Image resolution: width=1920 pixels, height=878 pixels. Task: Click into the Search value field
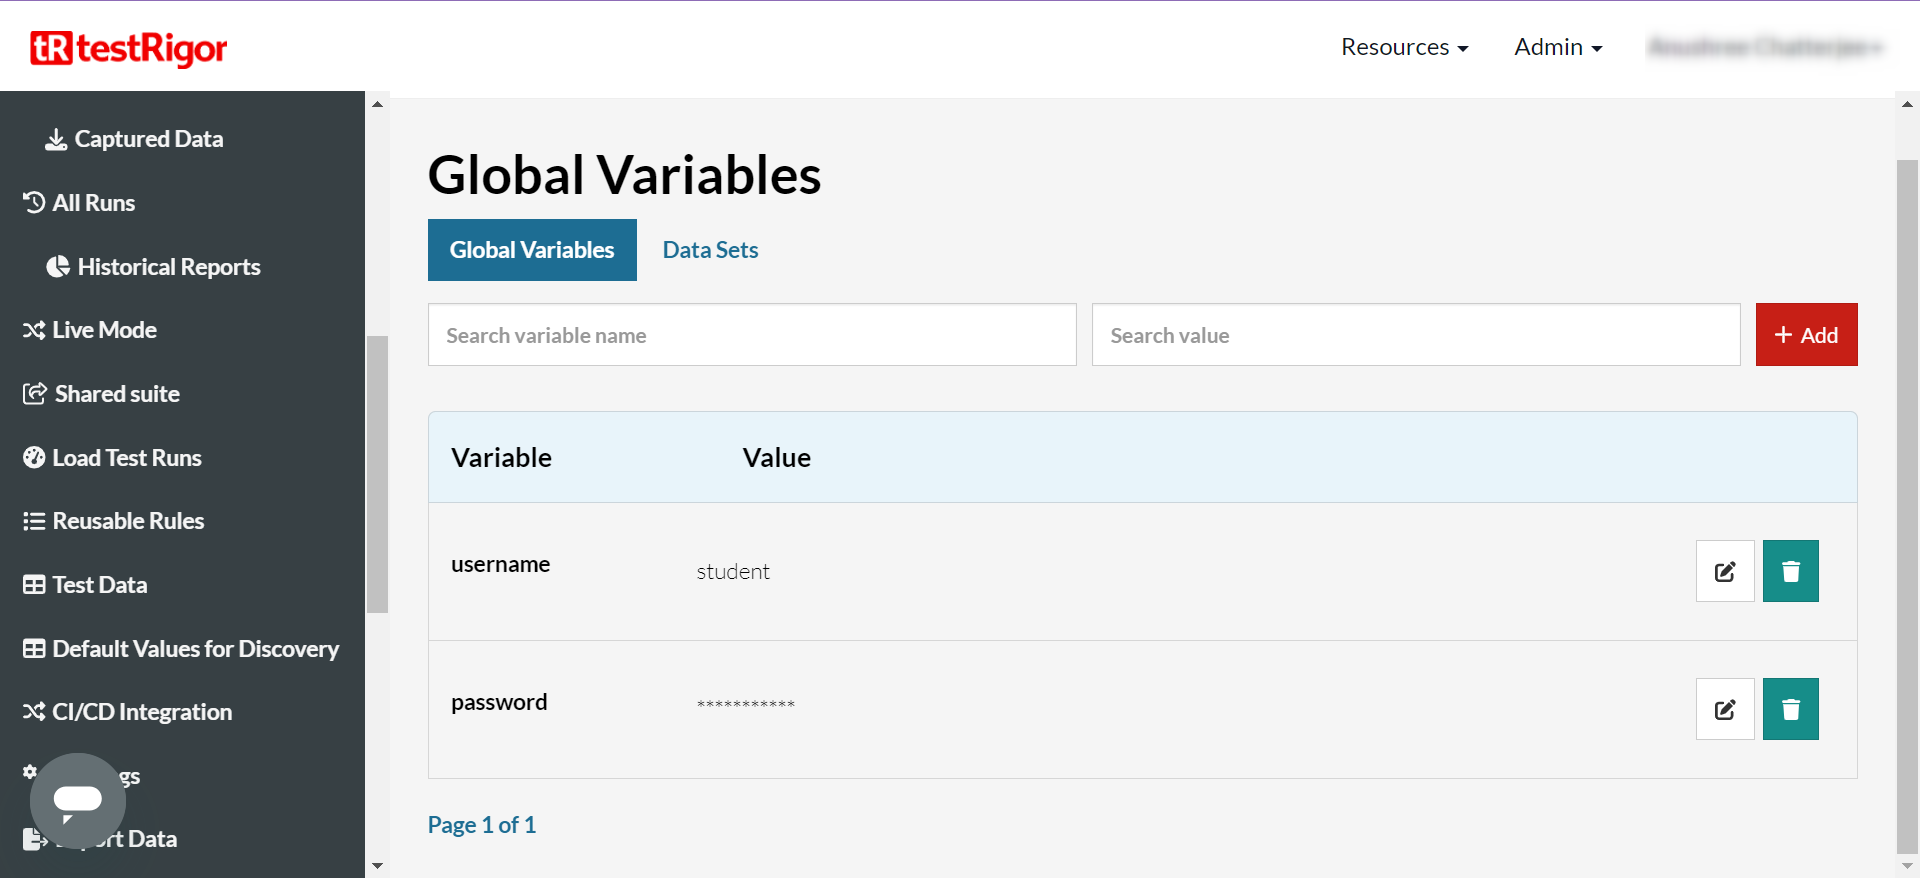[x=1415, y=335]
